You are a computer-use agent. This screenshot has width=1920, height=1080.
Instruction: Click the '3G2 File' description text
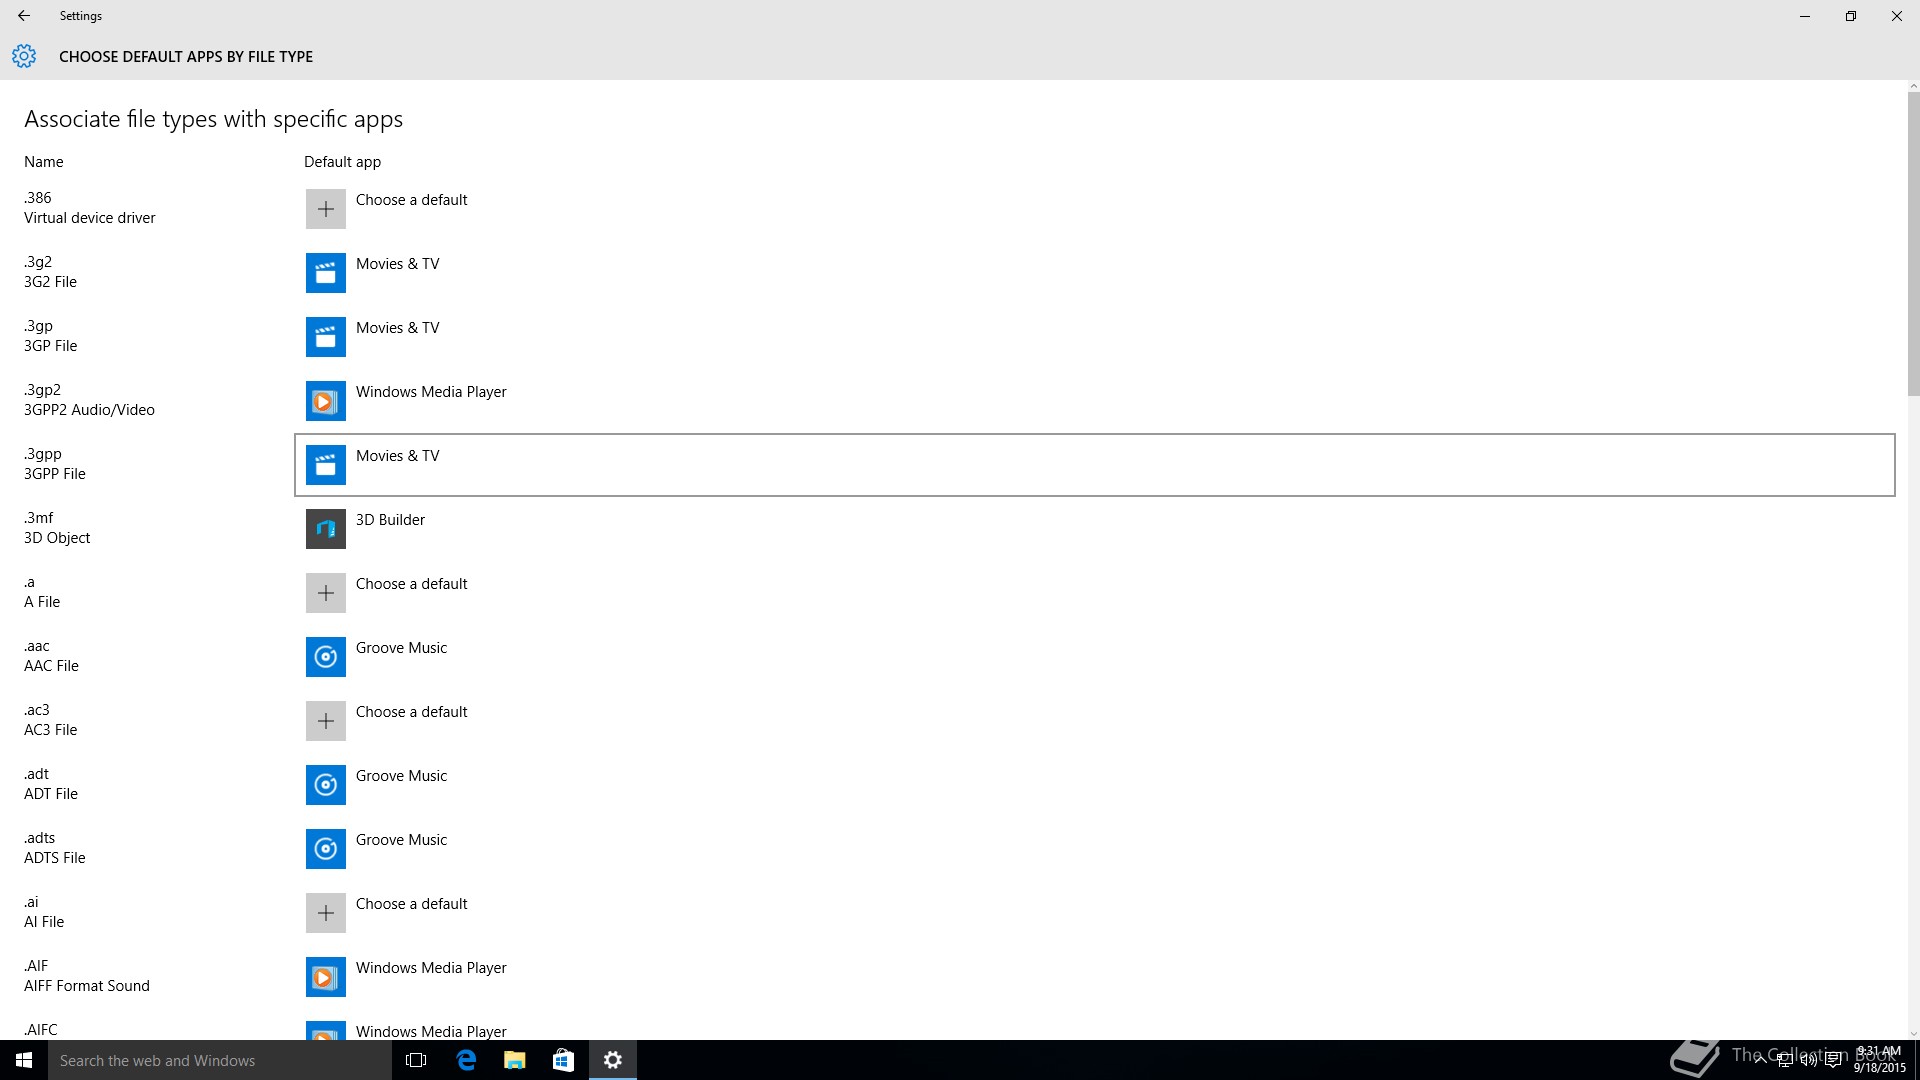(x=51, y=282)
